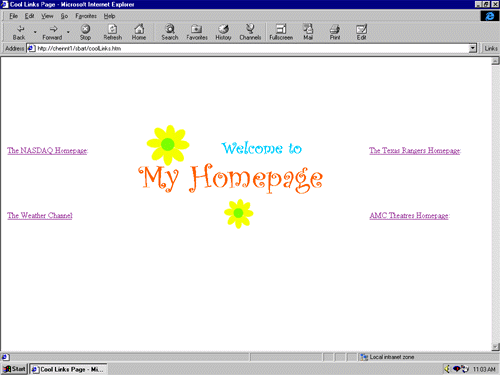
Task: Click the Back toolbar button
Action: (x=19, y=32)
